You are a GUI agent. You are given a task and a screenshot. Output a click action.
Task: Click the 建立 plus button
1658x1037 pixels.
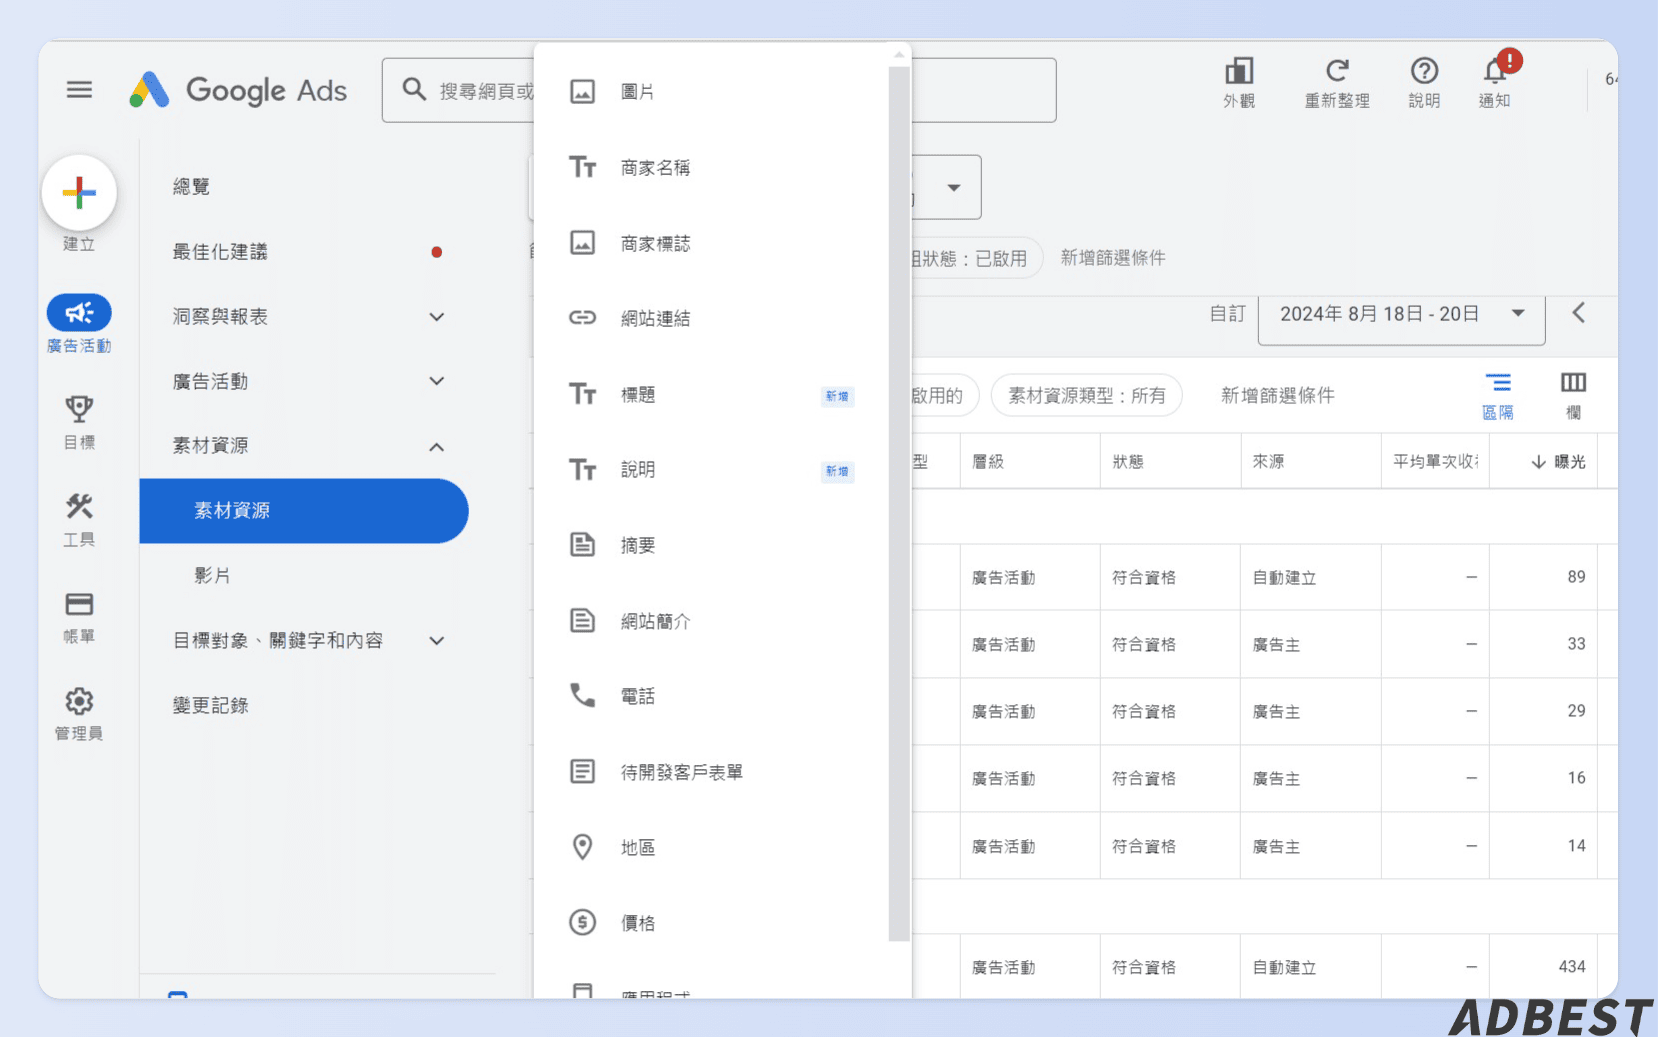point(79,192)
